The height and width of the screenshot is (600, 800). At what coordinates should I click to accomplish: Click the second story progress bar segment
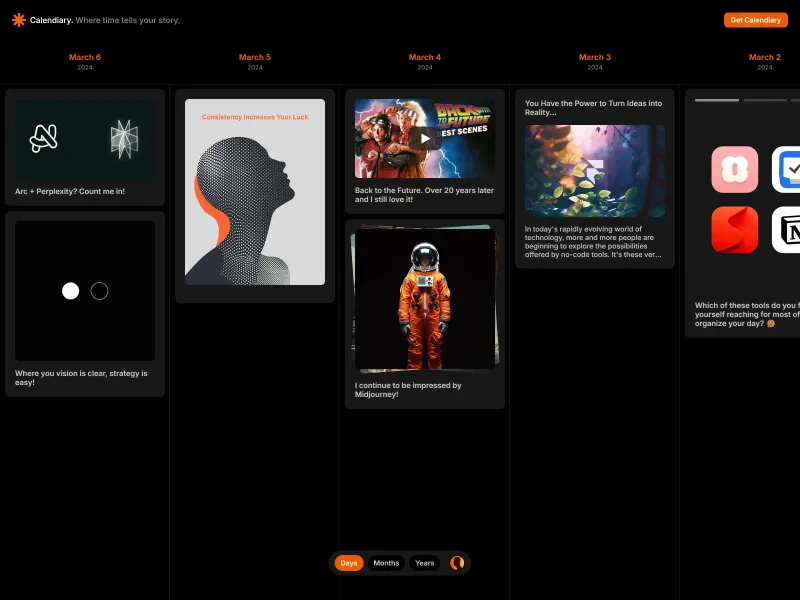[x=765, y=101]
